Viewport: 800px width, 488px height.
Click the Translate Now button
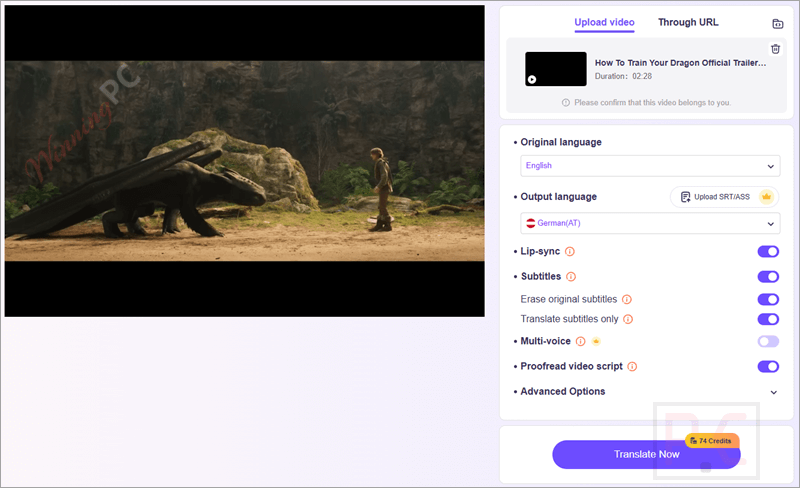(646, 454)
